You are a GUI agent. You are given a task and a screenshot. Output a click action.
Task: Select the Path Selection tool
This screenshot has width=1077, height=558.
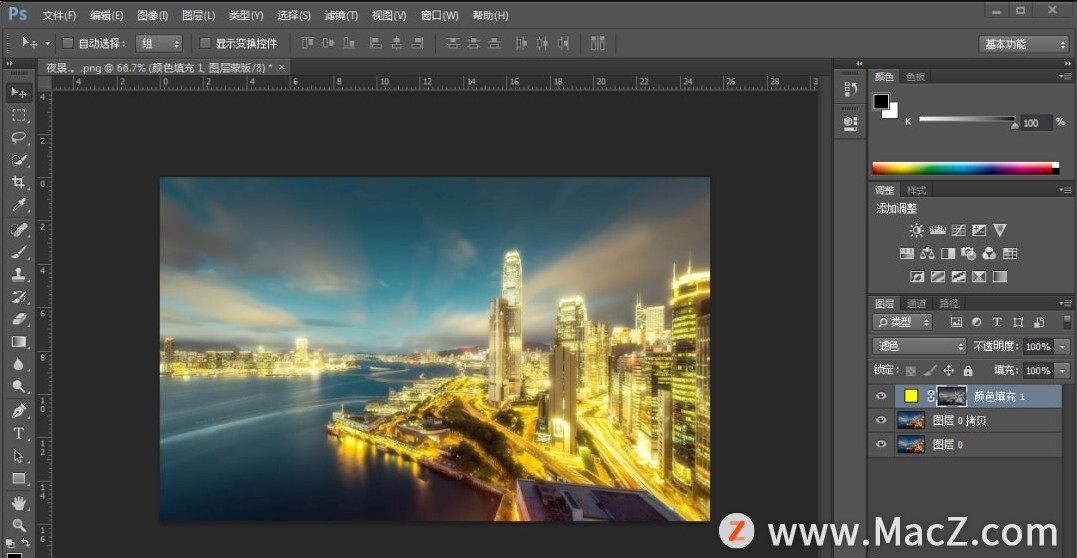(x=19, y=456)
